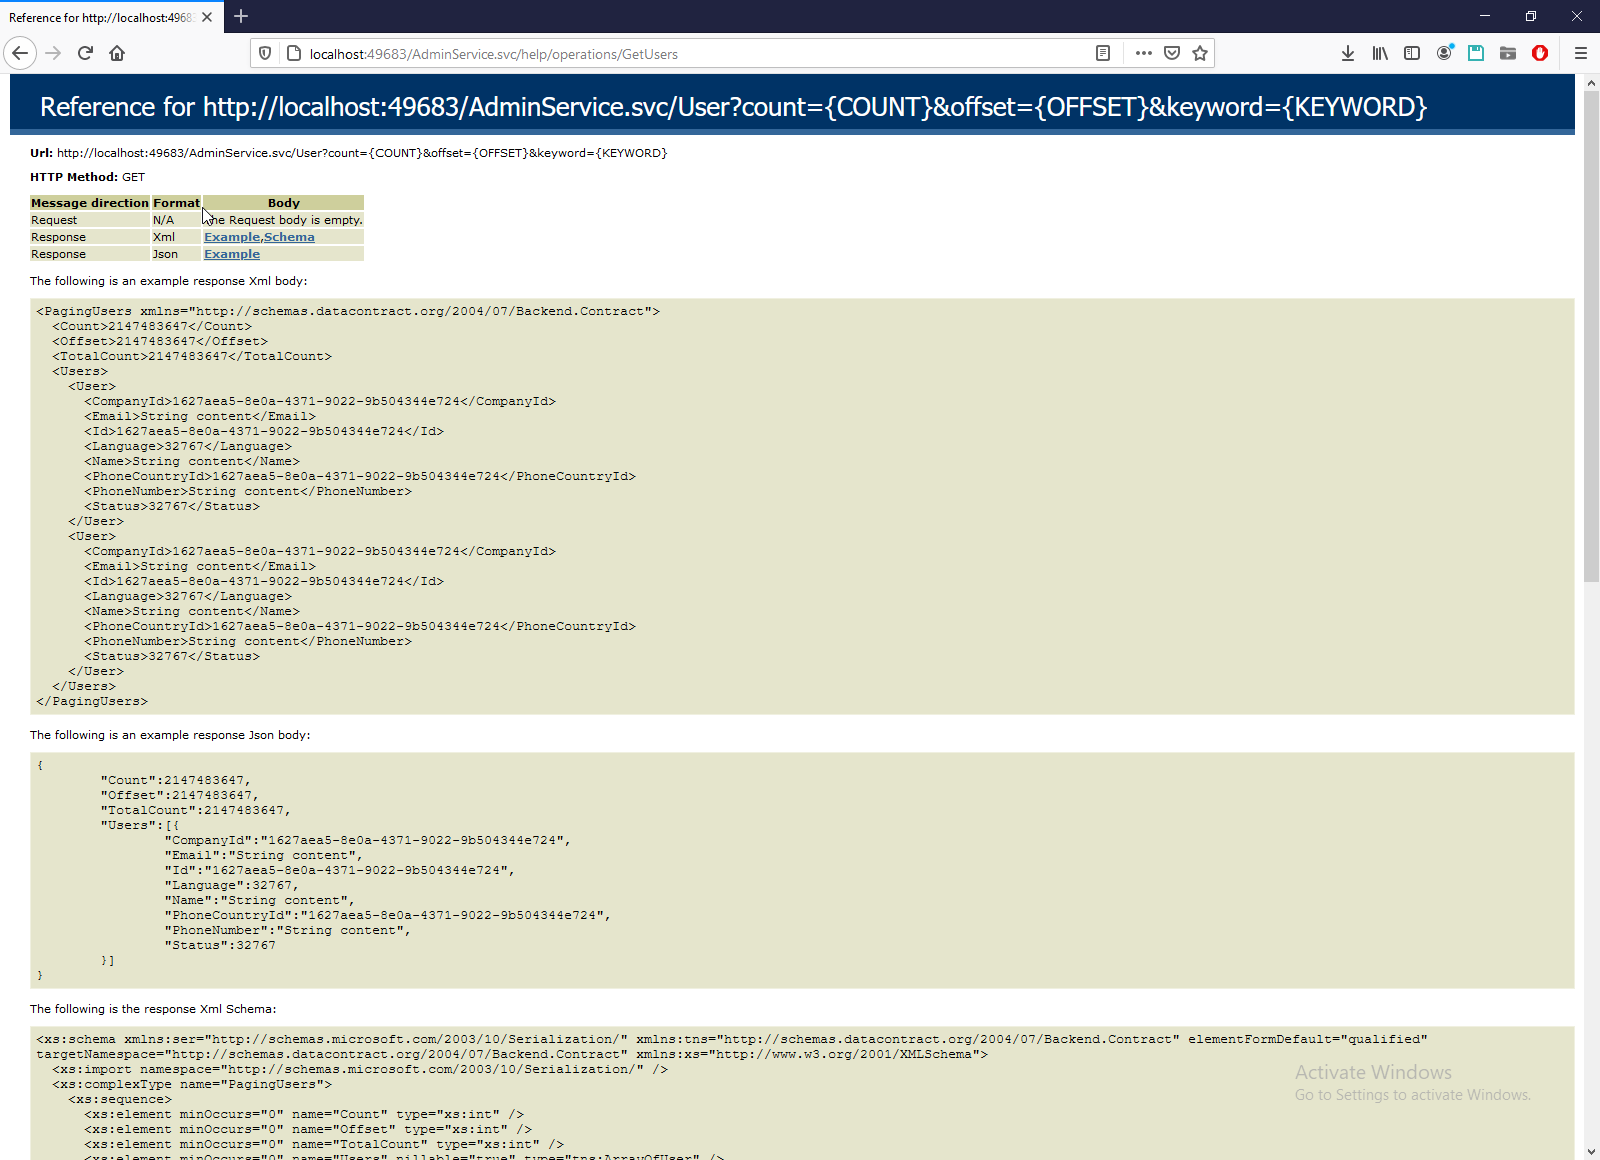Click the teal floppy disk extension icon
1600x1160 pixels.
[1476, 53]
